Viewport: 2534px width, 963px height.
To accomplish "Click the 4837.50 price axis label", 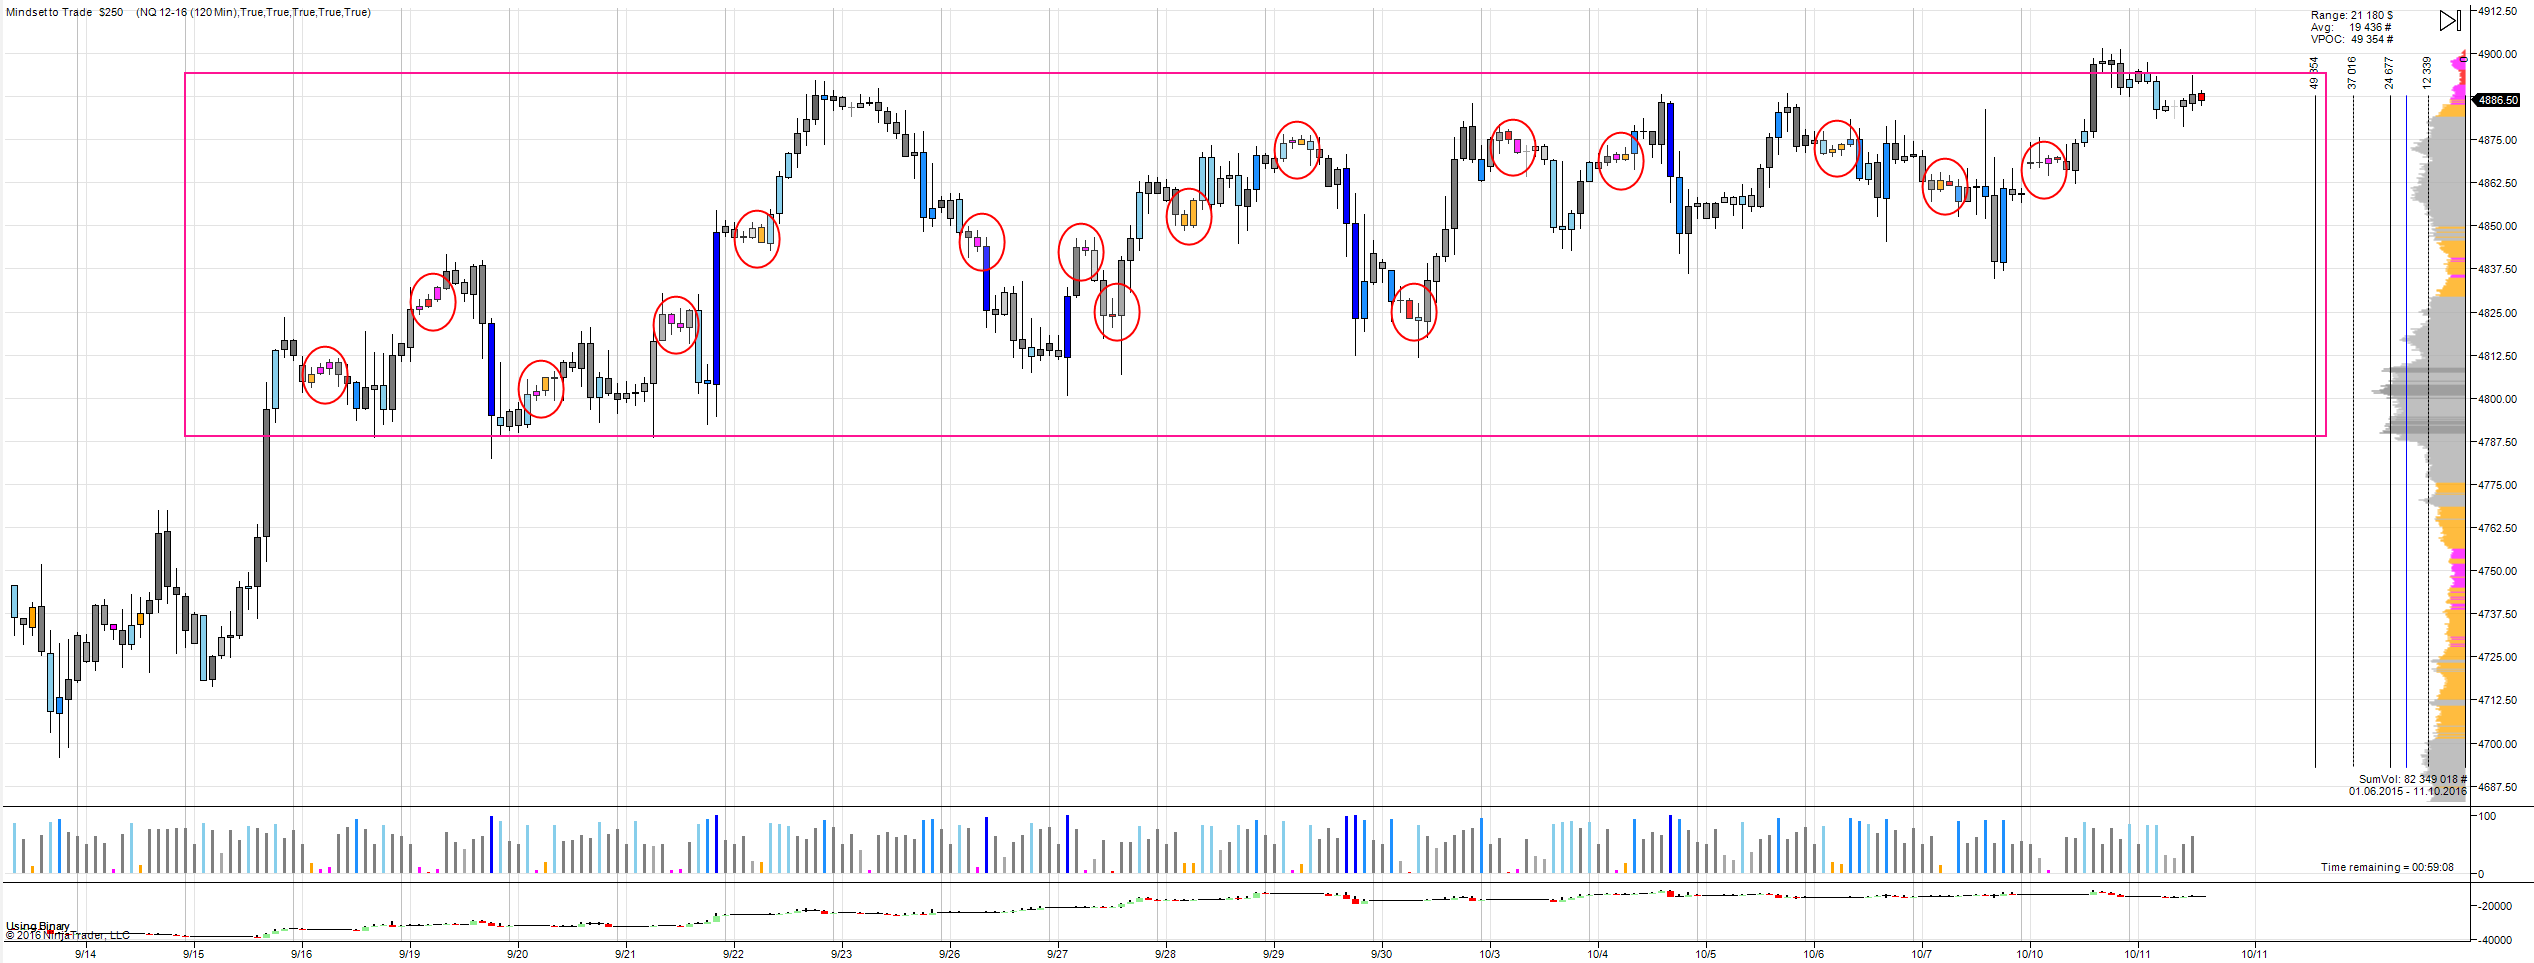I will coord(2497,269).
